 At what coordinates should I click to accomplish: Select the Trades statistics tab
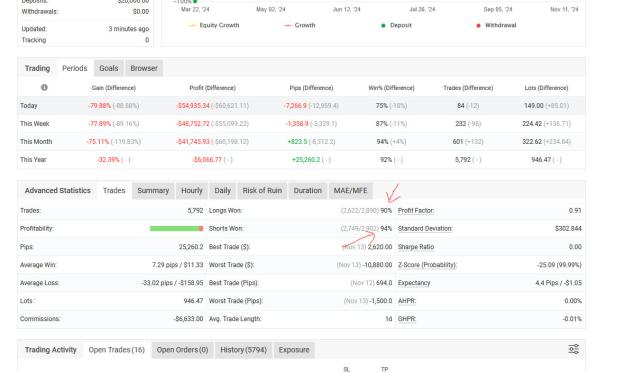tap(114, 190)
